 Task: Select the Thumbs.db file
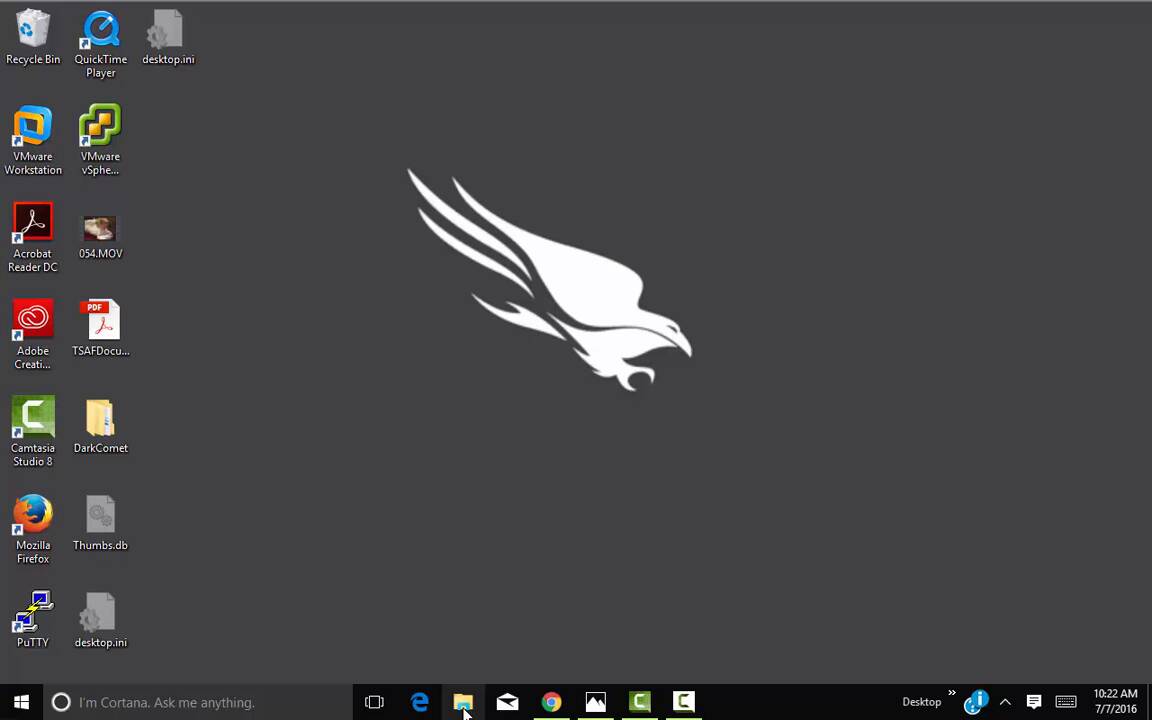[x=101, y=523]
